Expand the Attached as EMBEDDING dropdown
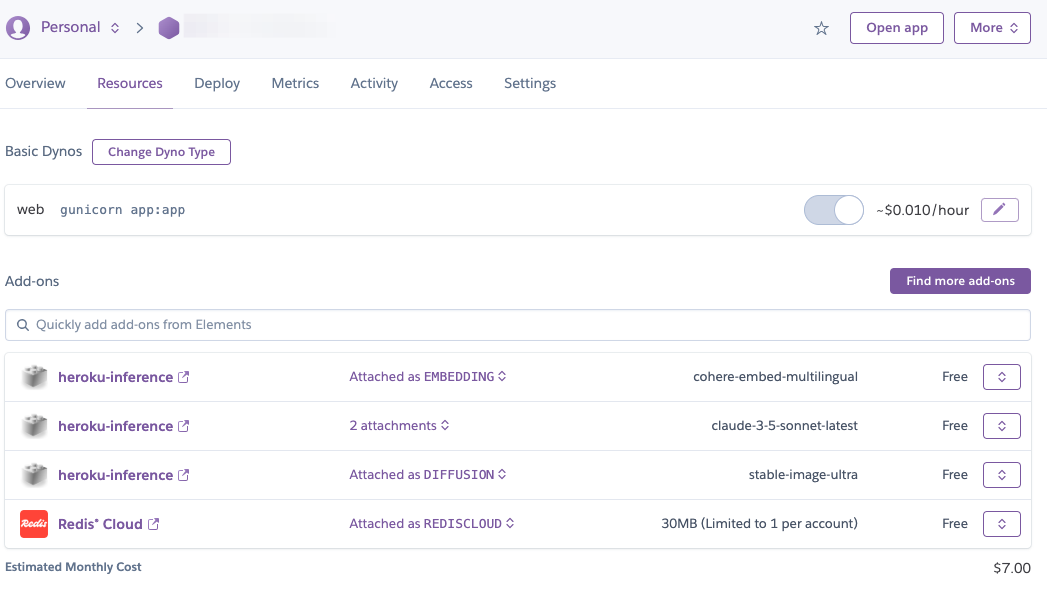Image resolution: width=1047 pixels, height=591 pixels. pos(427,377)
